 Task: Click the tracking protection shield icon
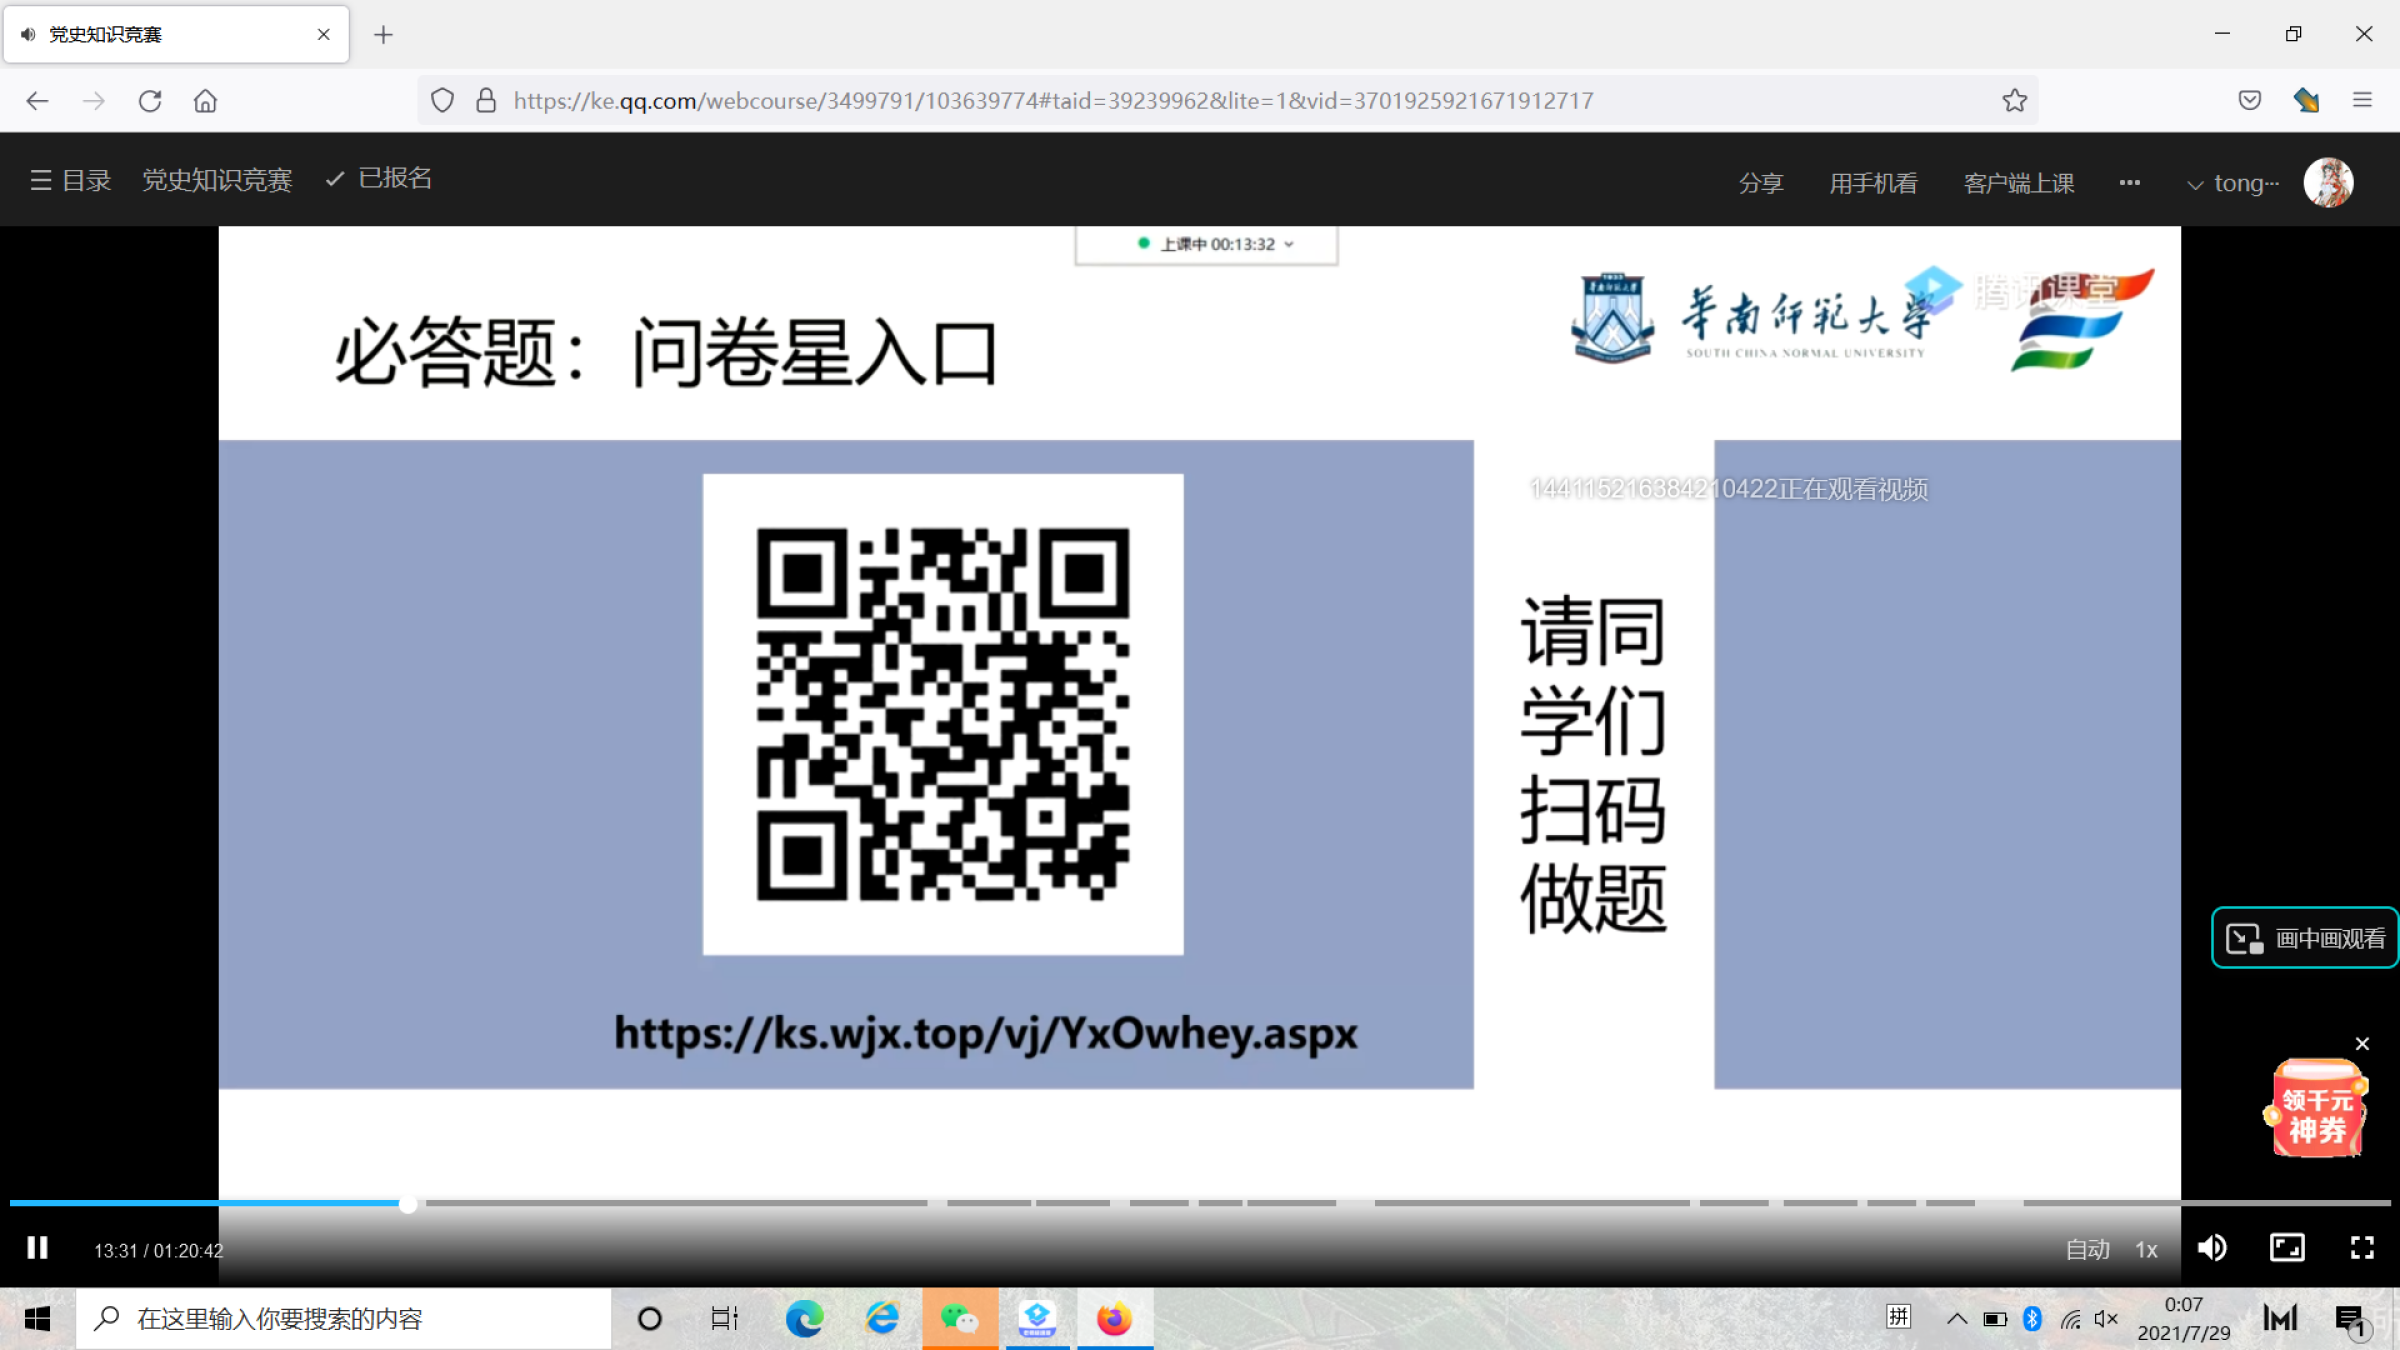(x=442, y=100)
